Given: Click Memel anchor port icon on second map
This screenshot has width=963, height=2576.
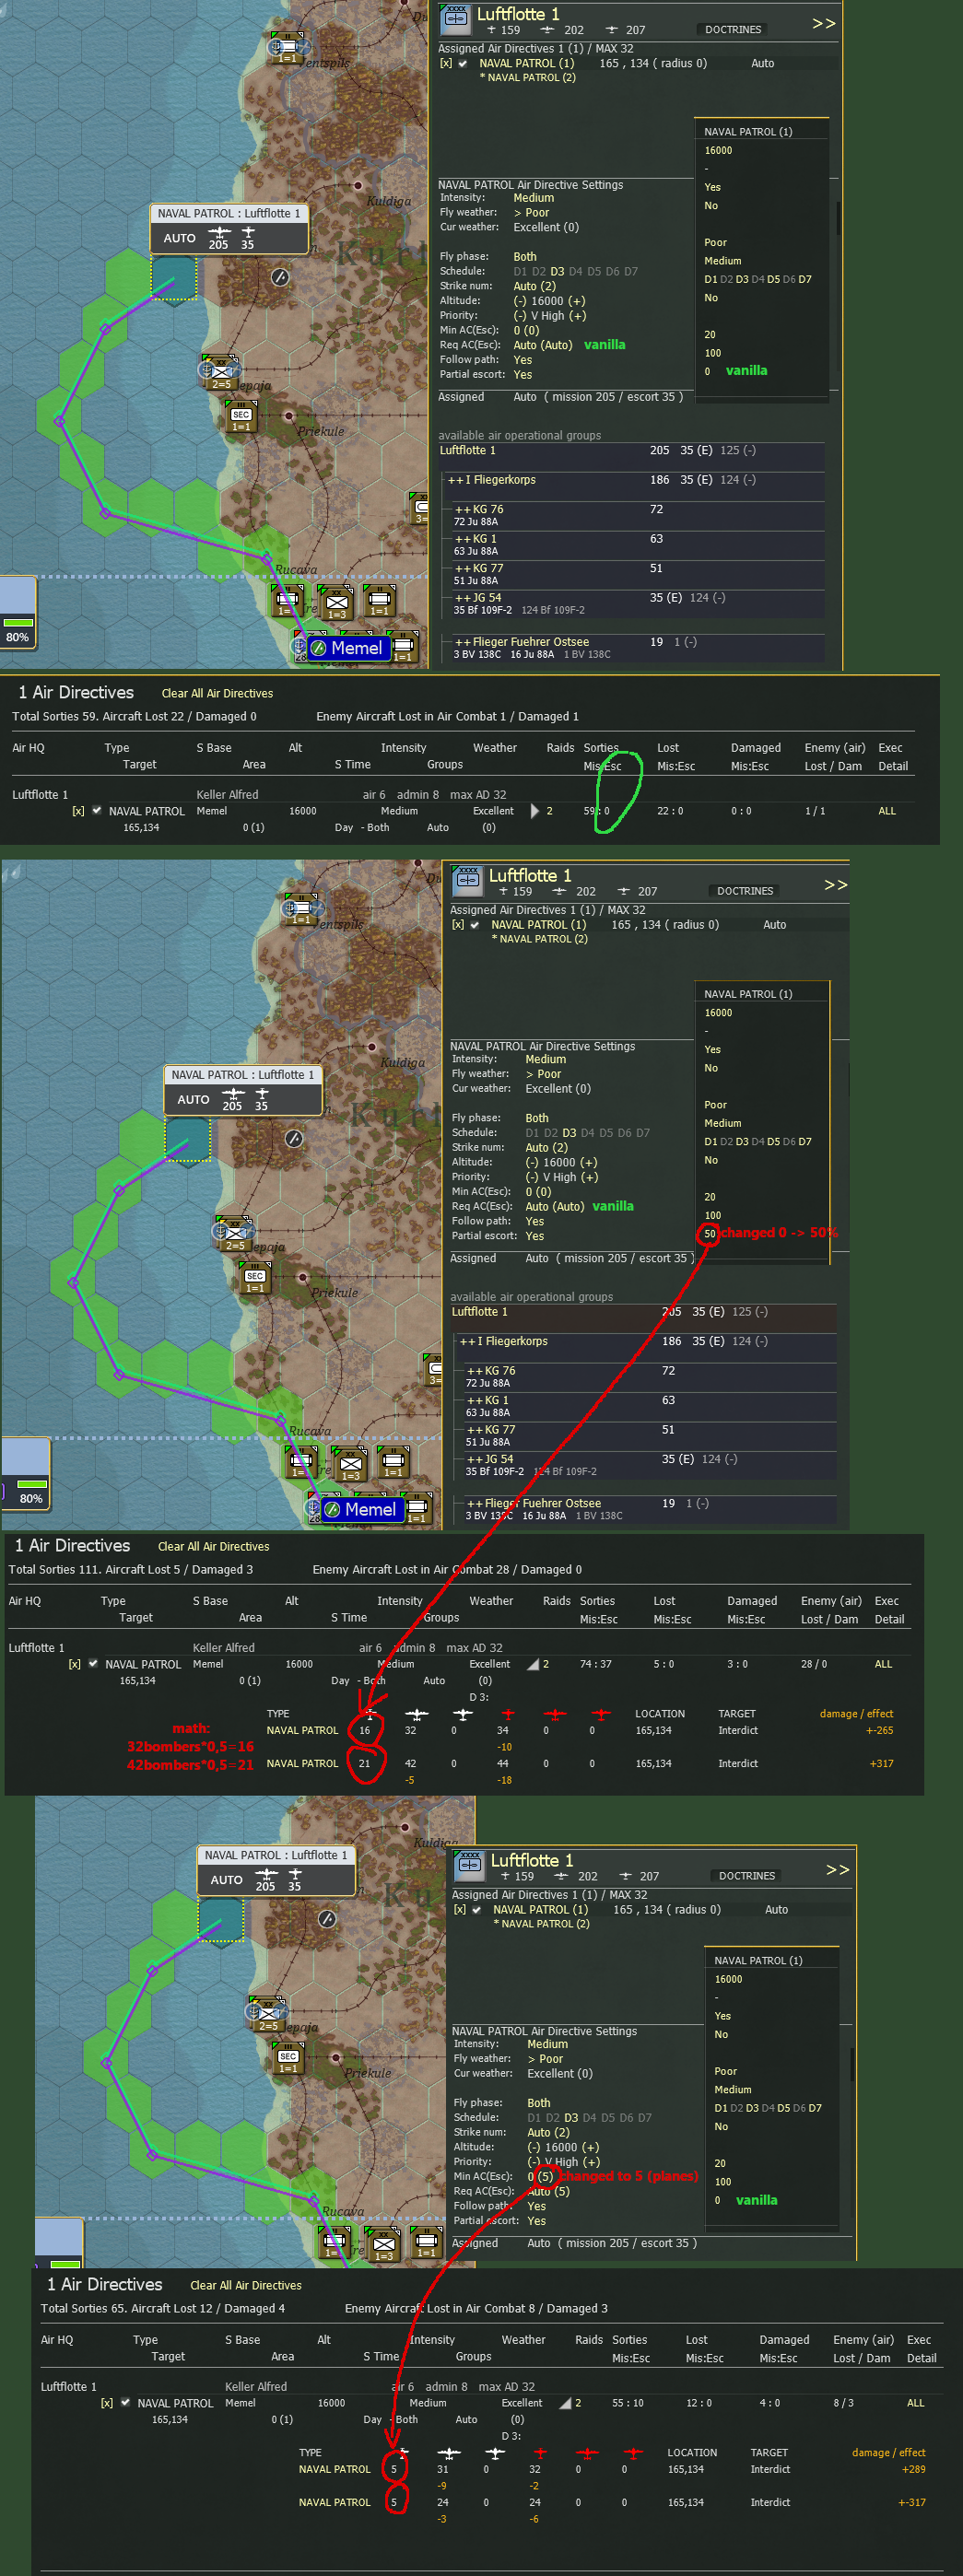Looking at the screenshot, I should [313, 1507].
